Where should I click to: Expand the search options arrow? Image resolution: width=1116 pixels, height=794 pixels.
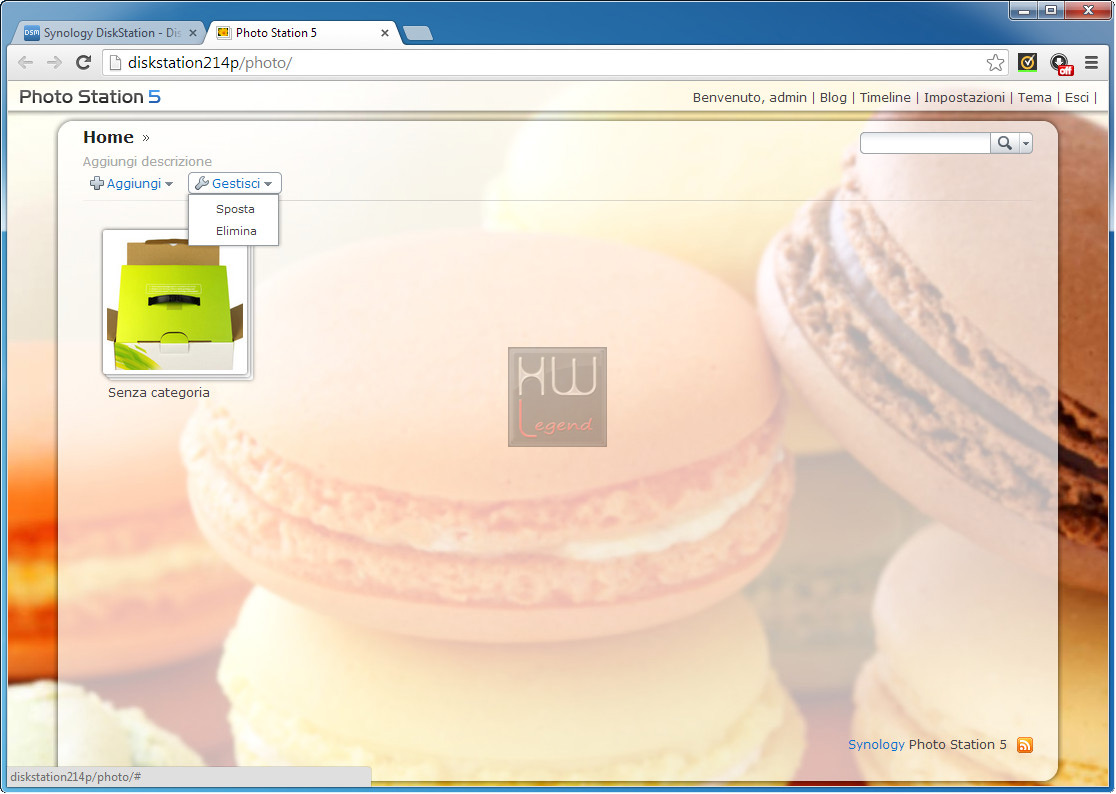1026,143
